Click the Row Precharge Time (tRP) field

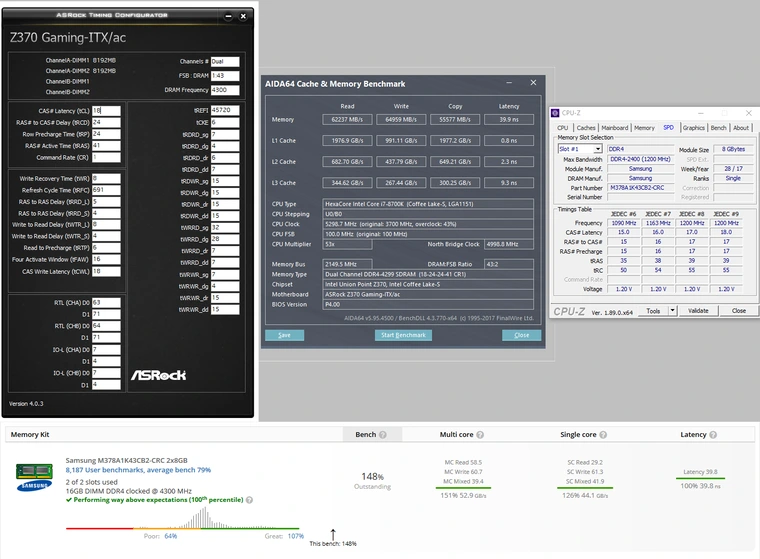(106, 134)
